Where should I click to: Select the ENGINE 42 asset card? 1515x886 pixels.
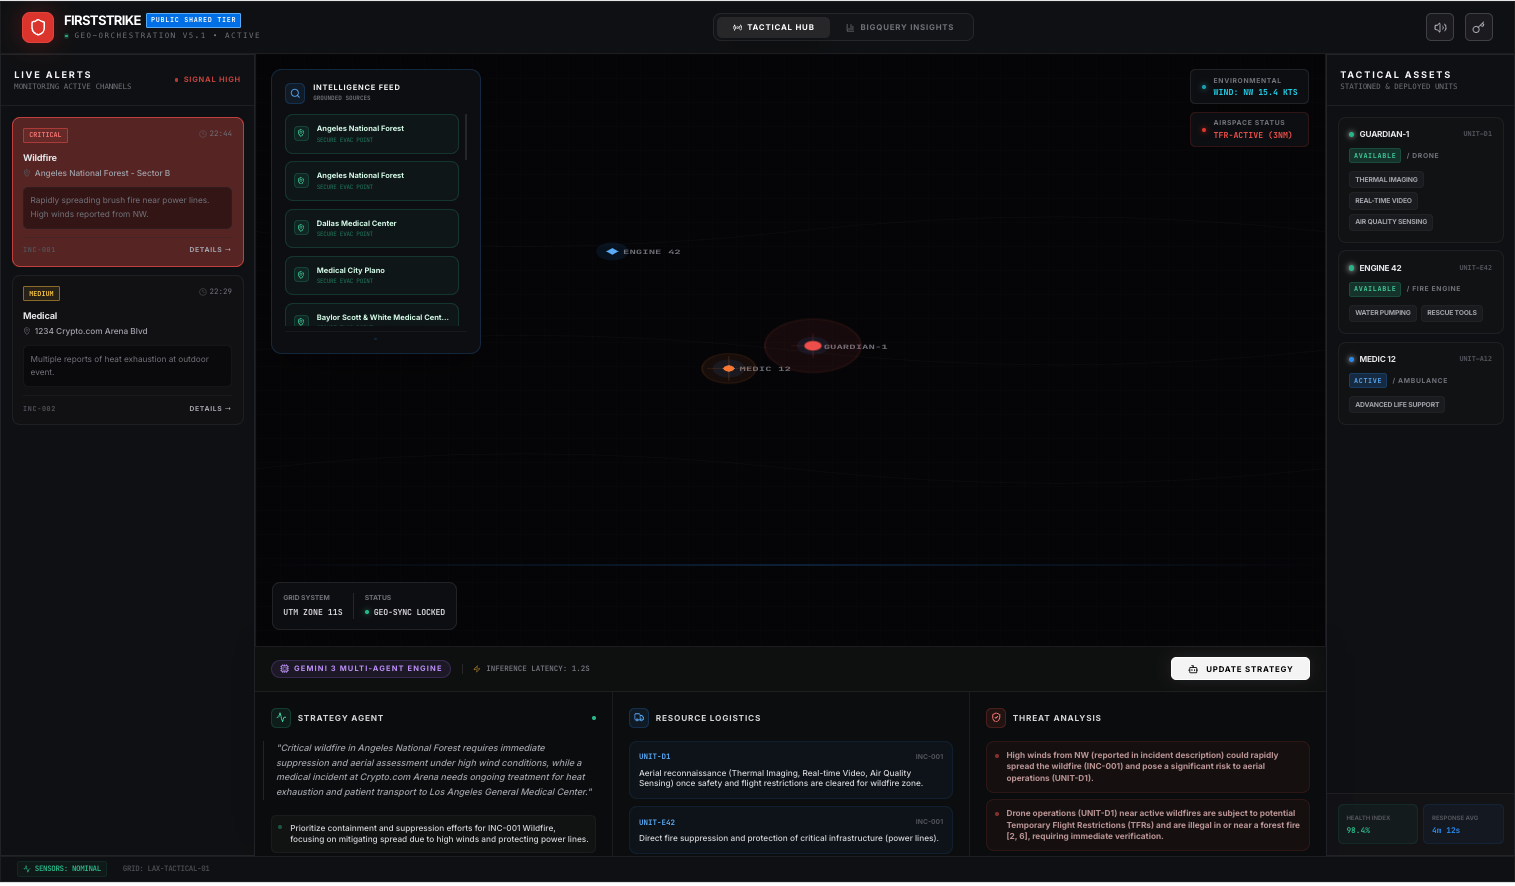1420,292
